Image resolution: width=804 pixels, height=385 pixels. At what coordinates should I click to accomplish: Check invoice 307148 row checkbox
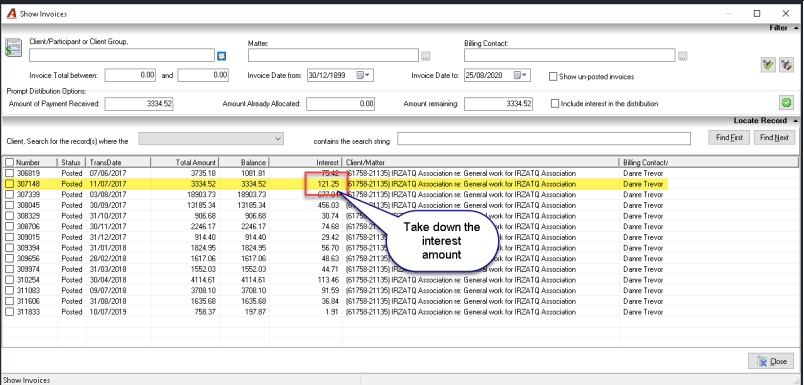[x=10, y=184]
